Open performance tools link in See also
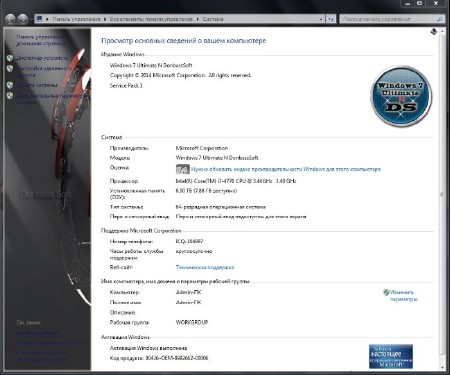Screen dimensions: 450x375 pos(42,356)
